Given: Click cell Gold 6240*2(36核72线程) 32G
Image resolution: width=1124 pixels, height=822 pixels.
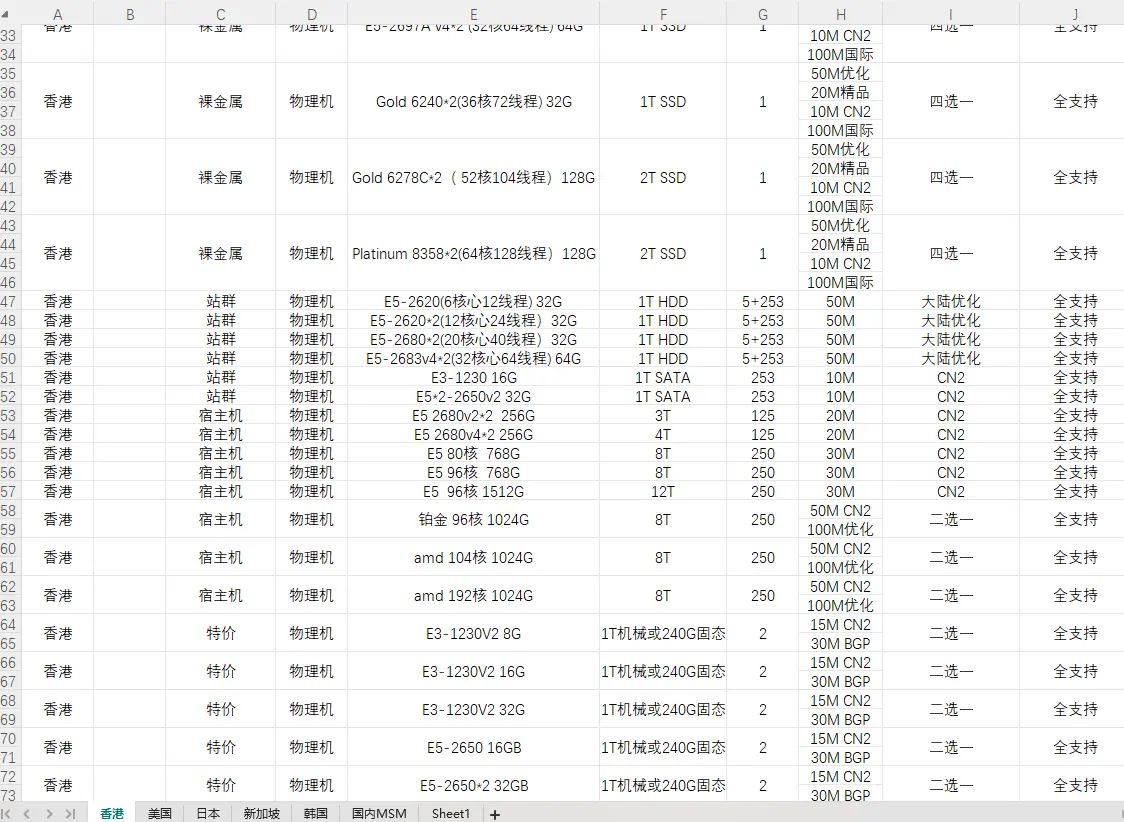Looking at the screenshot, I should [474, 101].
